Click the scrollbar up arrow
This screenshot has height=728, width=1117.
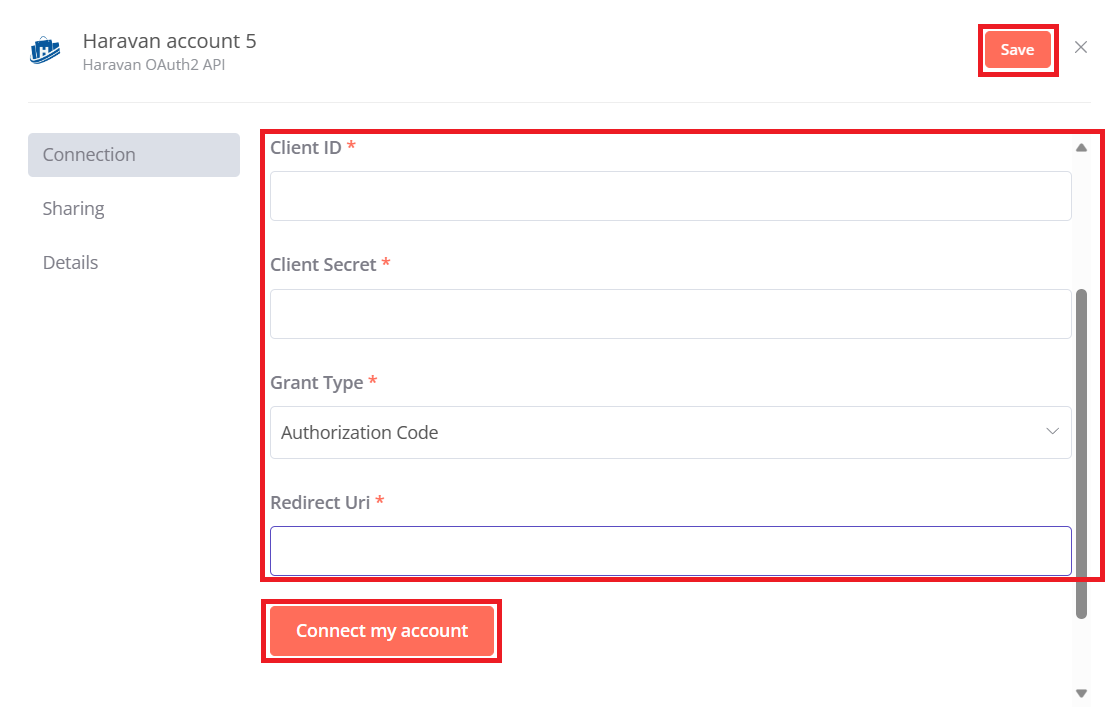pos(1081,148)
